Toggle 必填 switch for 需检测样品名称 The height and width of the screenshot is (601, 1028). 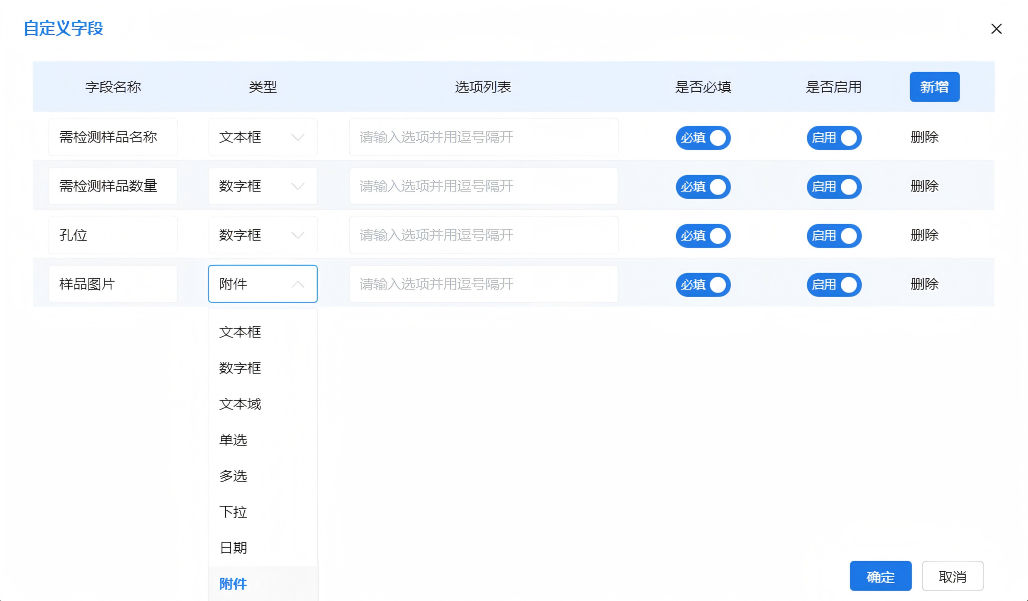pos(703,138)
